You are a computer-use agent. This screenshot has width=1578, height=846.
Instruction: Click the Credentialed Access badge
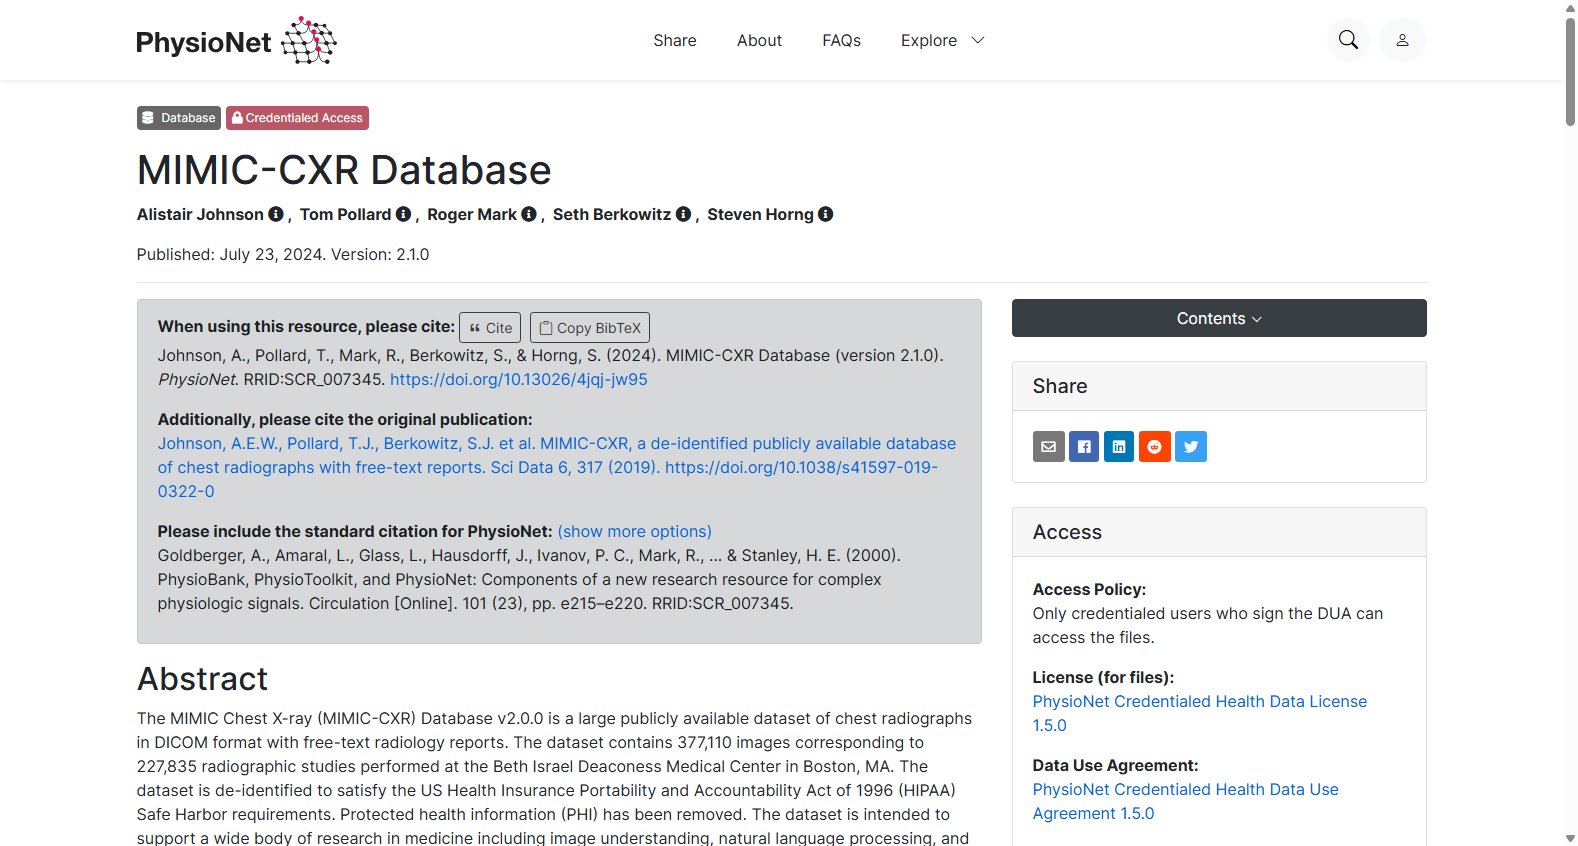pyautogui.click(x=297, y=118)
